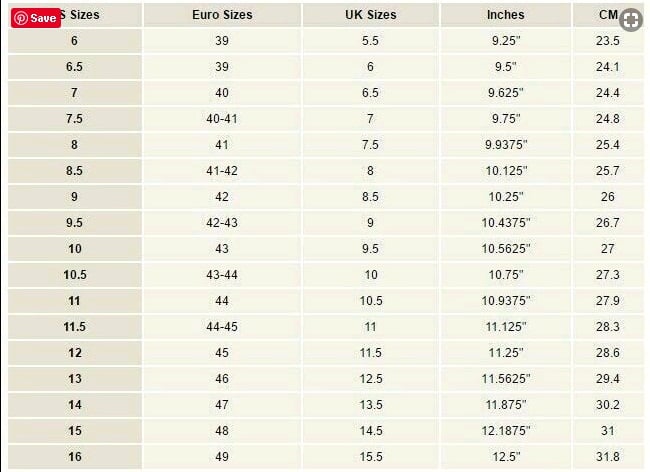Viewport: 650px width, 472px height.
Task: Select the US size 10.5 row label
Action: pyautogui.click(x=75, y=274)
